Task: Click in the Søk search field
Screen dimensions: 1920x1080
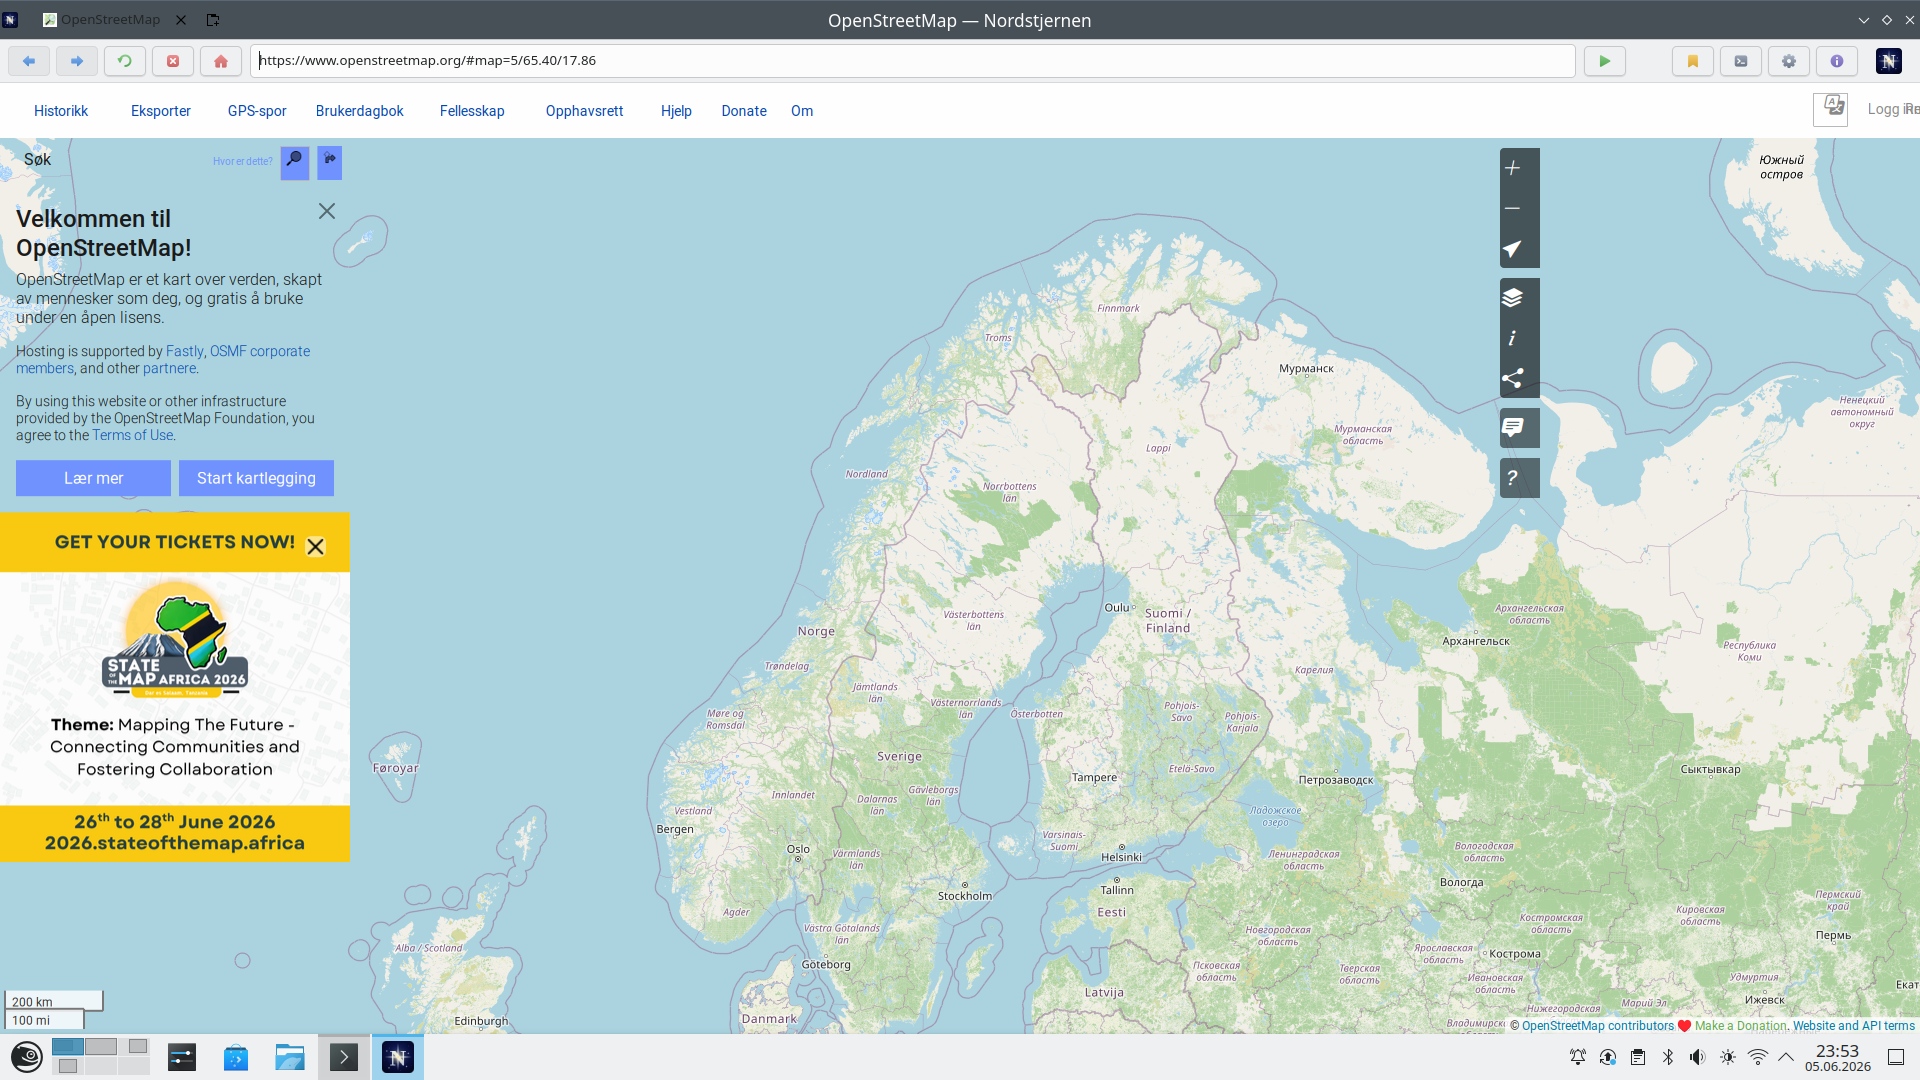Action: pos(110,160)
